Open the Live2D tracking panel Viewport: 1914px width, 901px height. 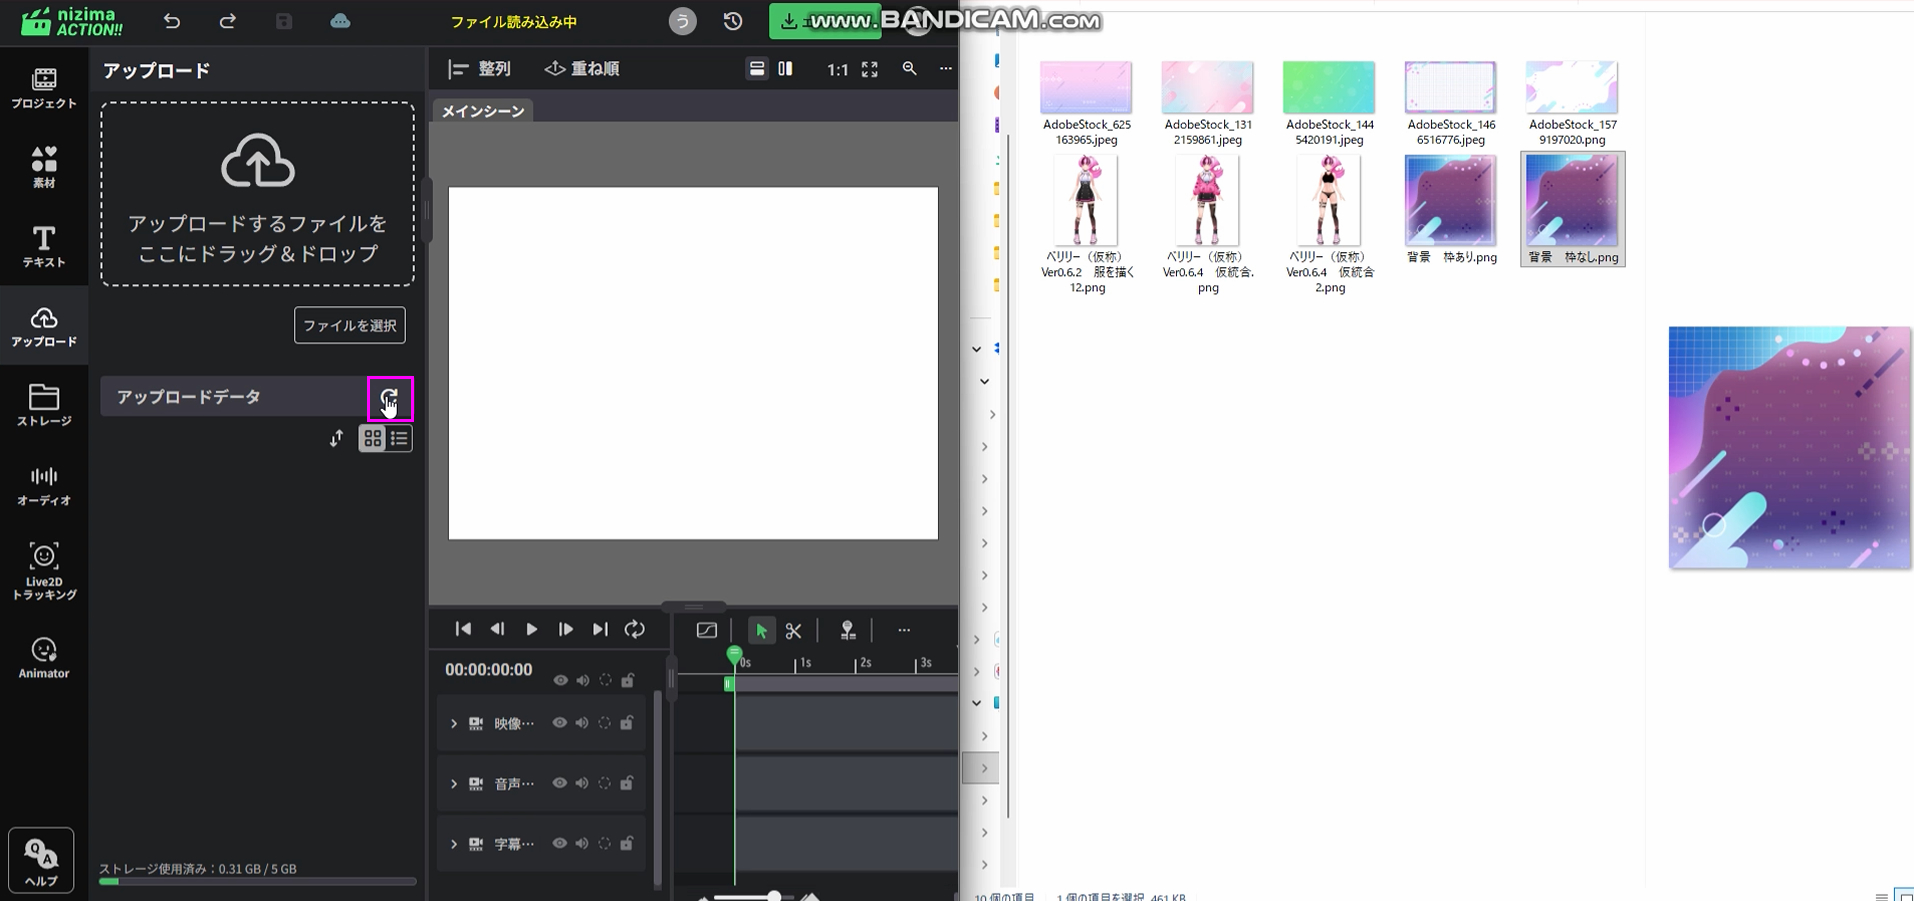tap(44, 570)
